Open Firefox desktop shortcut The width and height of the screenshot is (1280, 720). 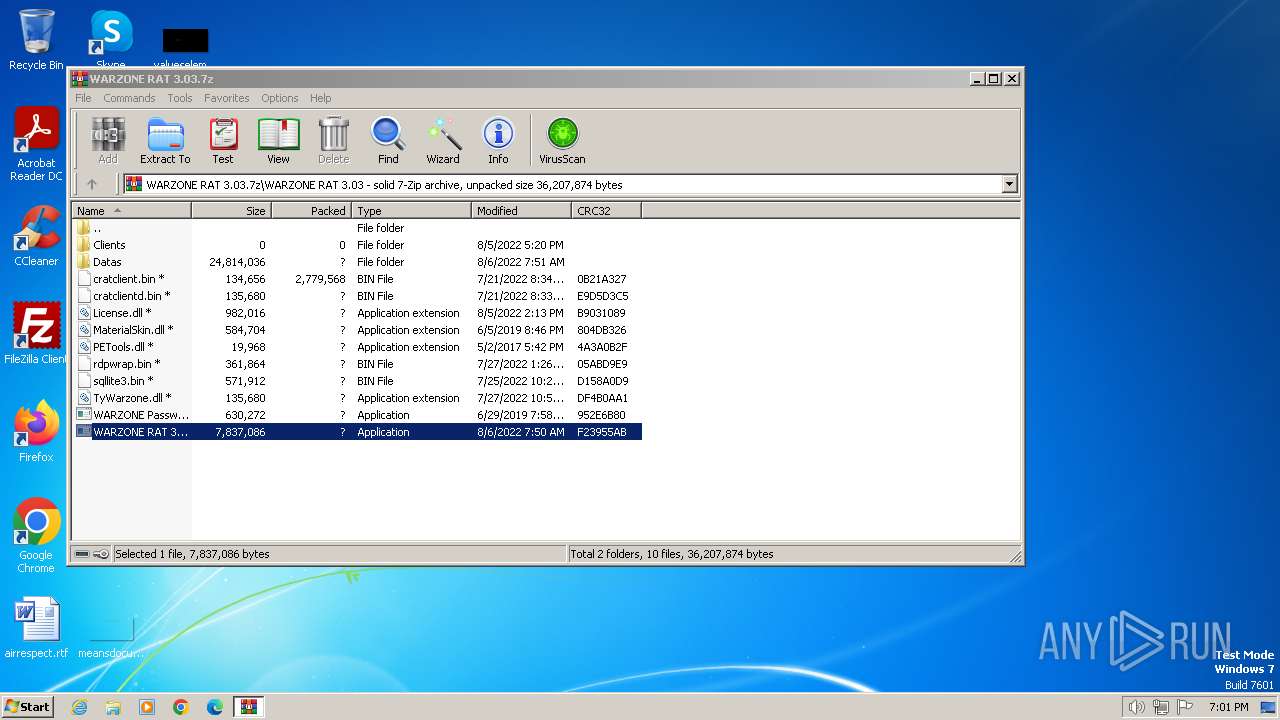pos(36,432)
